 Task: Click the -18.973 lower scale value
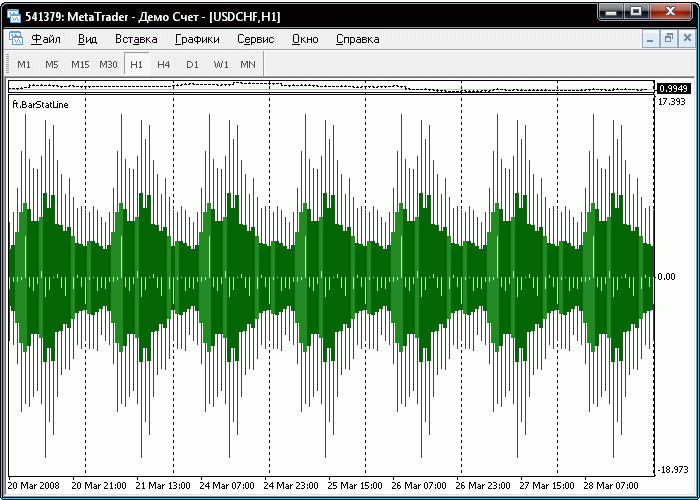click(x=671, y=470)
